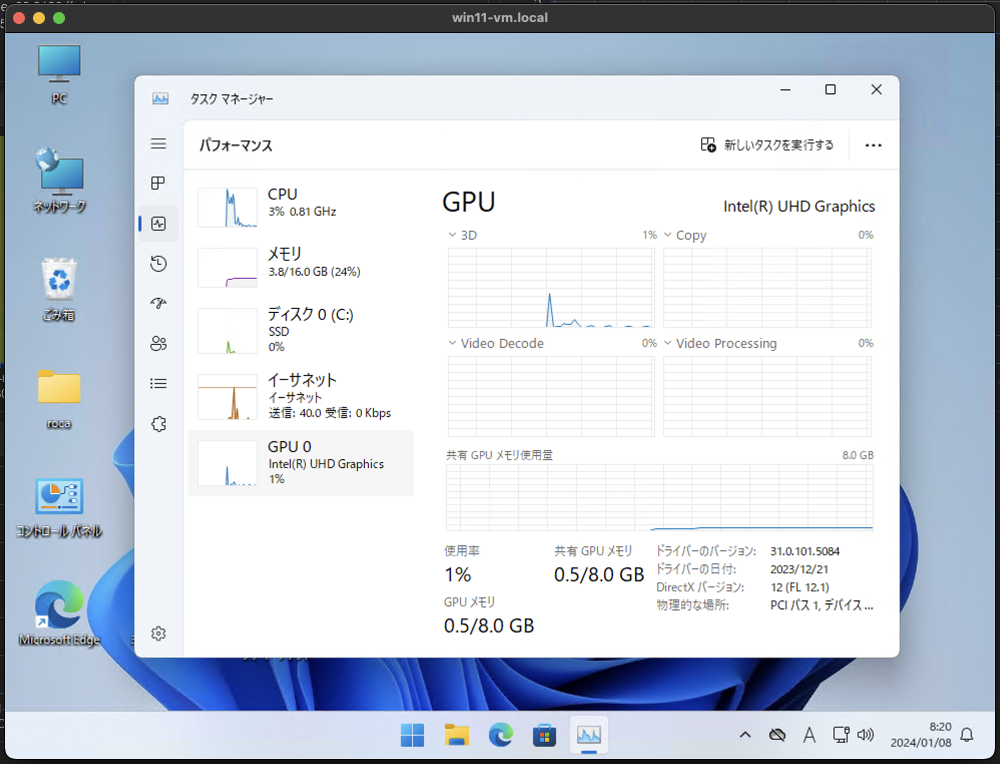Click the cloud sync tray icon

coord(777,735)
